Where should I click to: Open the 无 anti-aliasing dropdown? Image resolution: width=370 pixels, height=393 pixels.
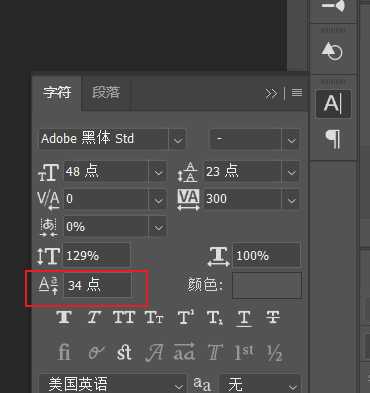pyautogui.click(x=260, y=384)
